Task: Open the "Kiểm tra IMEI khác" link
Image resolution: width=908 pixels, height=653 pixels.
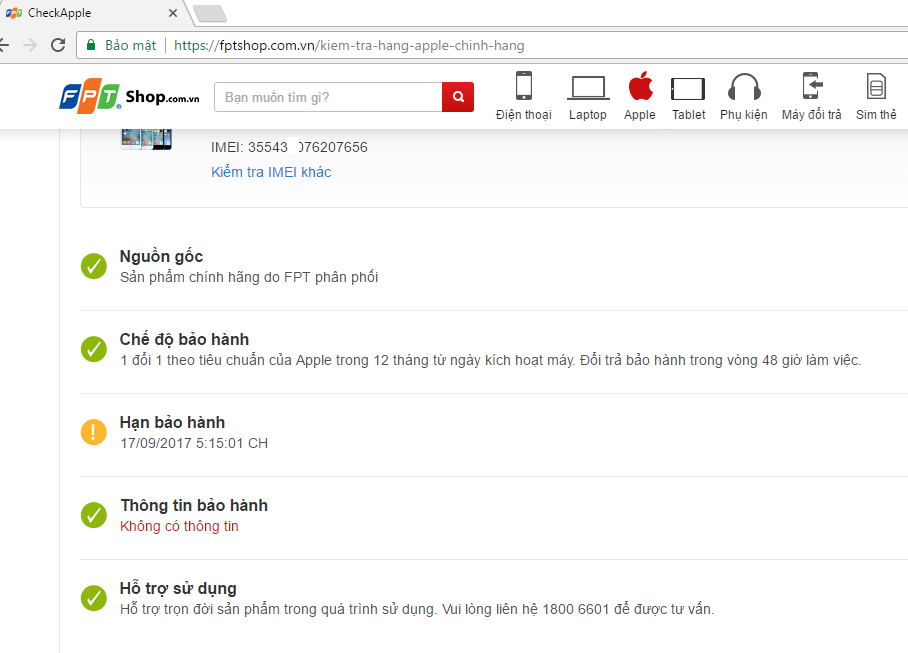Action: point(271,172)
